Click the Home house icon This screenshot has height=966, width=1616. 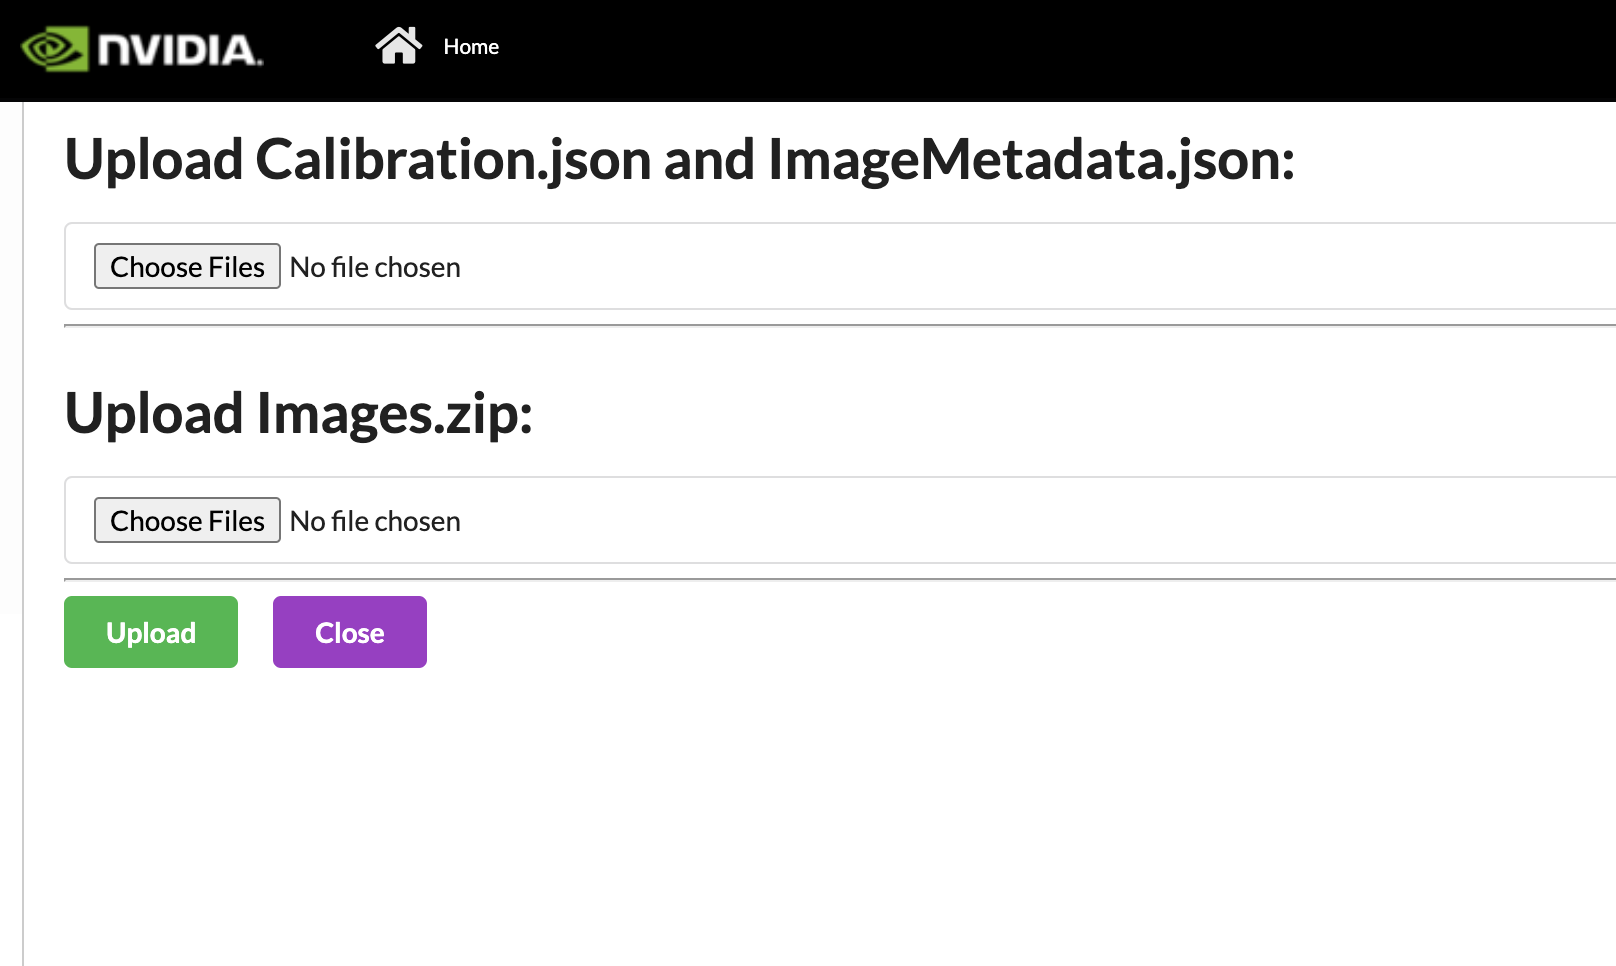[x=398, y=46]
